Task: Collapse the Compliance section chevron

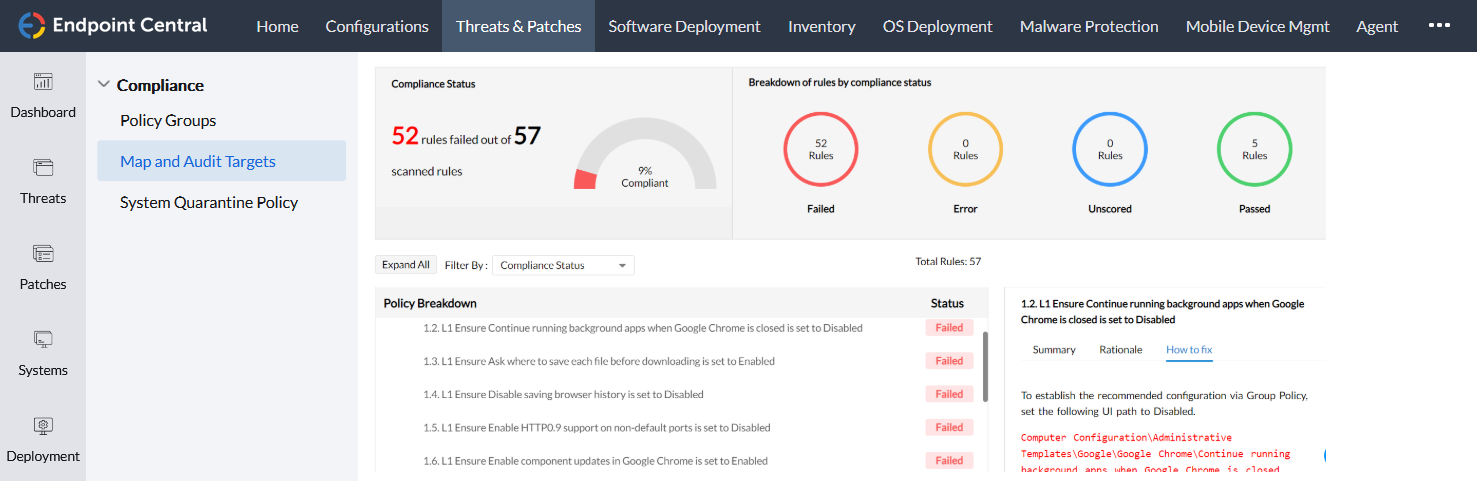Action: click(104, 85)
